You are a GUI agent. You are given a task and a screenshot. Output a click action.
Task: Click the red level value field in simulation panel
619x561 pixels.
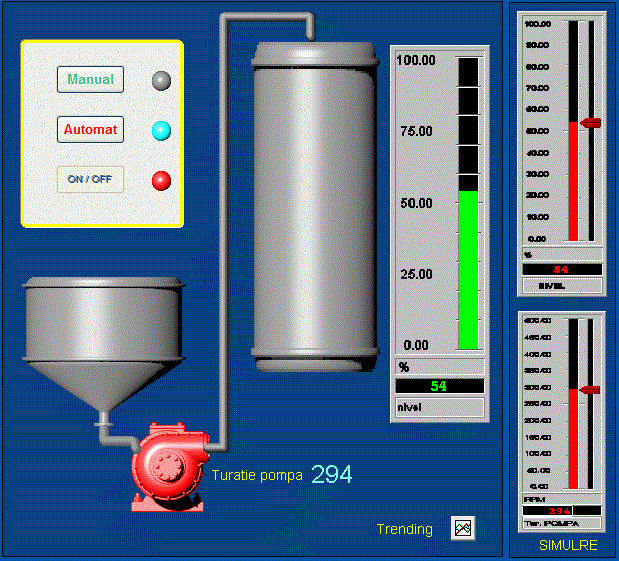562,269
